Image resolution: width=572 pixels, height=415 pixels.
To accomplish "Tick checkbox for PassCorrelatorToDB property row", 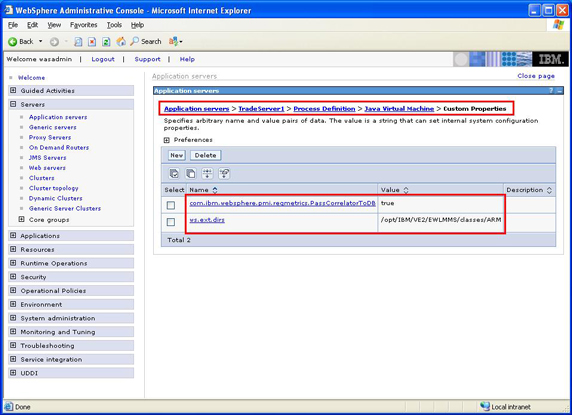I will pos(171,205).
